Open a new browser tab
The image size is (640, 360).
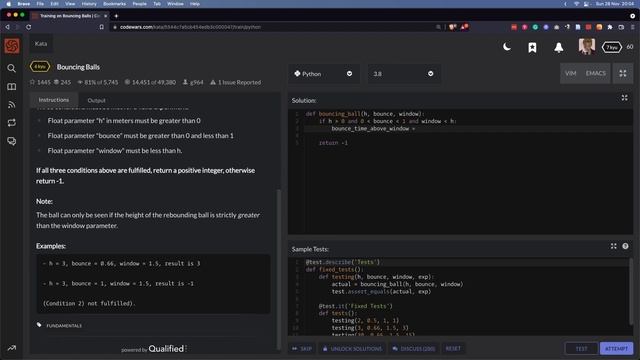116,16
